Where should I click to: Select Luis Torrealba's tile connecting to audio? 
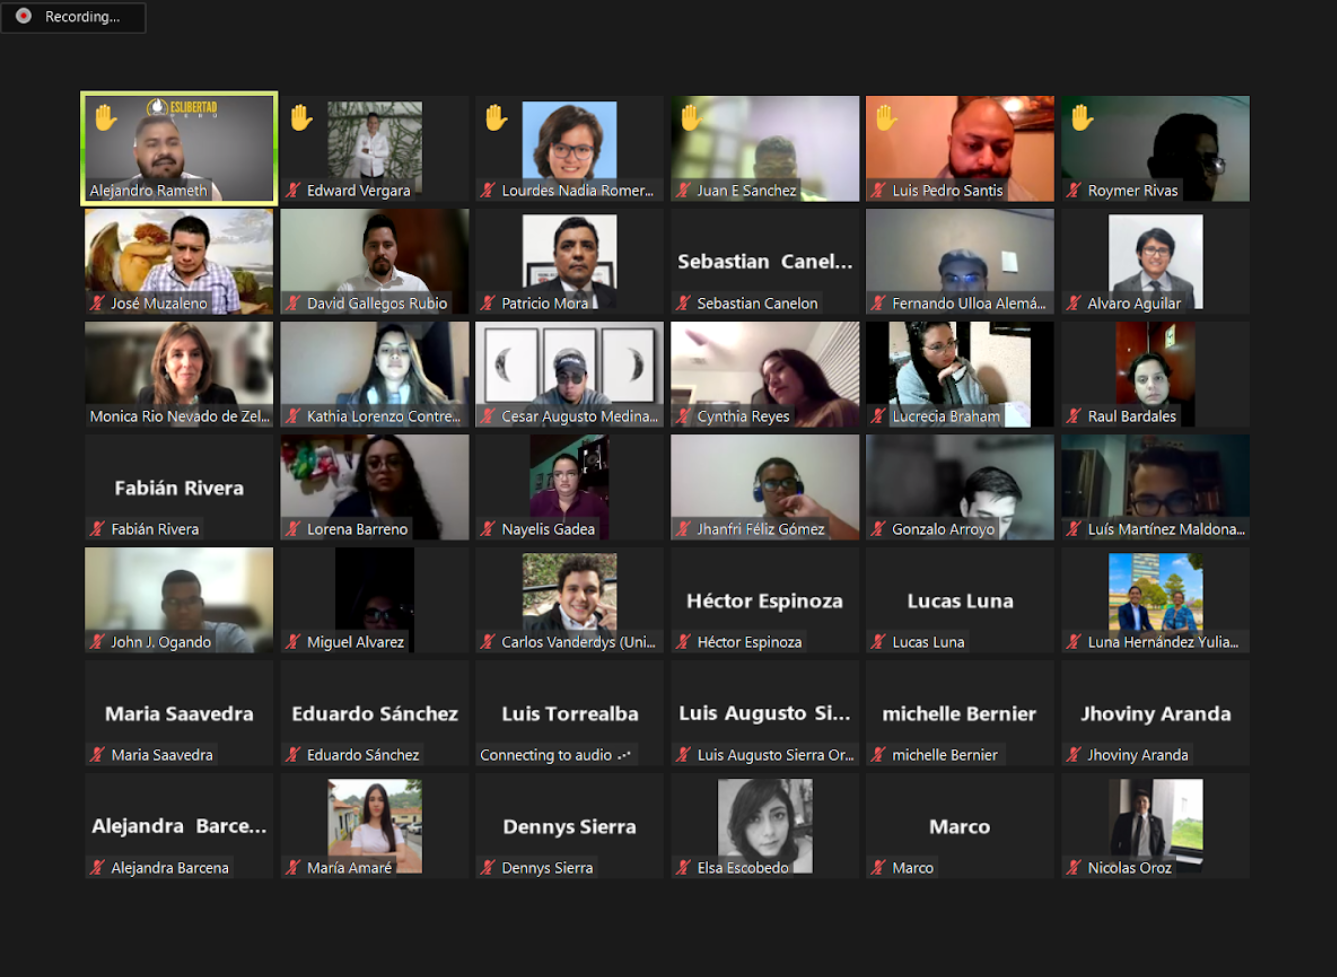coord(570,713)
